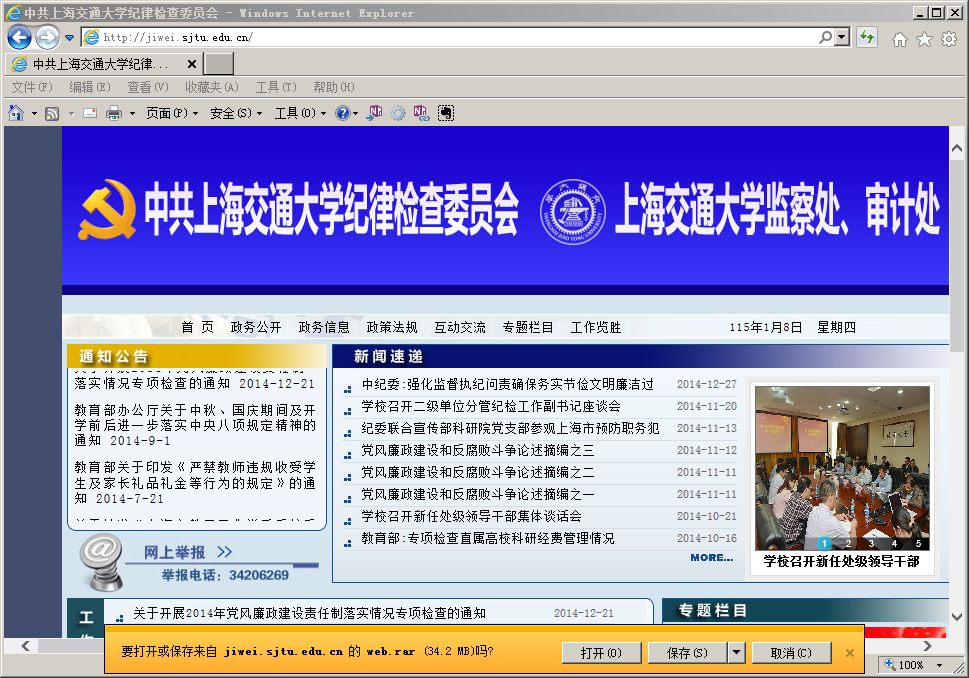Open the 互动交流 navigation item

[x=460, y=328]
